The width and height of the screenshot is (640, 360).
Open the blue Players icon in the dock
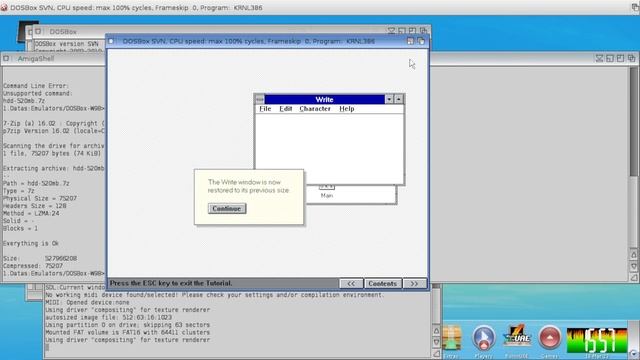point(484,339)
